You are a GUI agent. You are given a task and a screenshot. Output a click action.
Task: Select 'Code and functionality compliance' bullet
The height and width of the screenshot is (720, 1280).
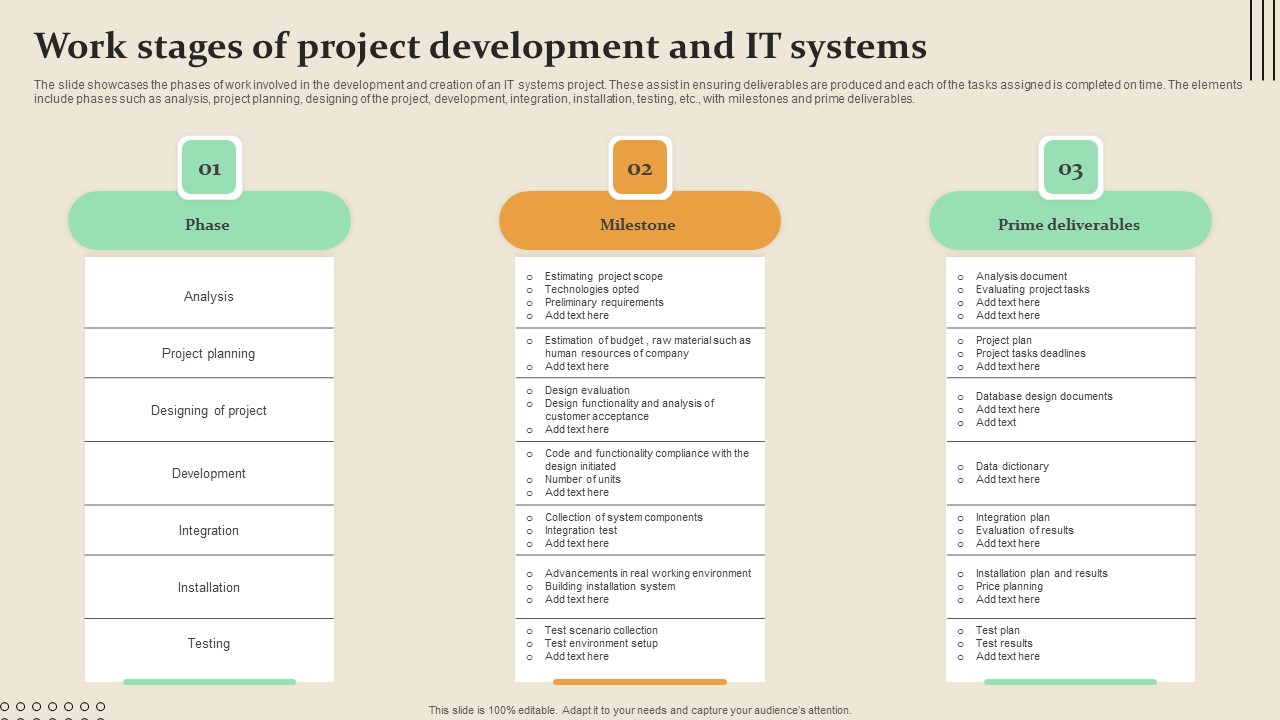click(647, 460)
